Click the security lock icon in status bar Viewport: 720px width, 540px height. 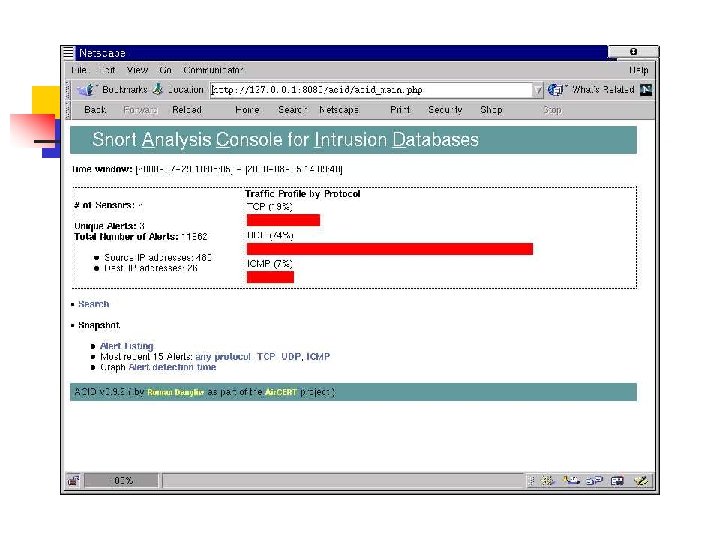tap(73, 481)
